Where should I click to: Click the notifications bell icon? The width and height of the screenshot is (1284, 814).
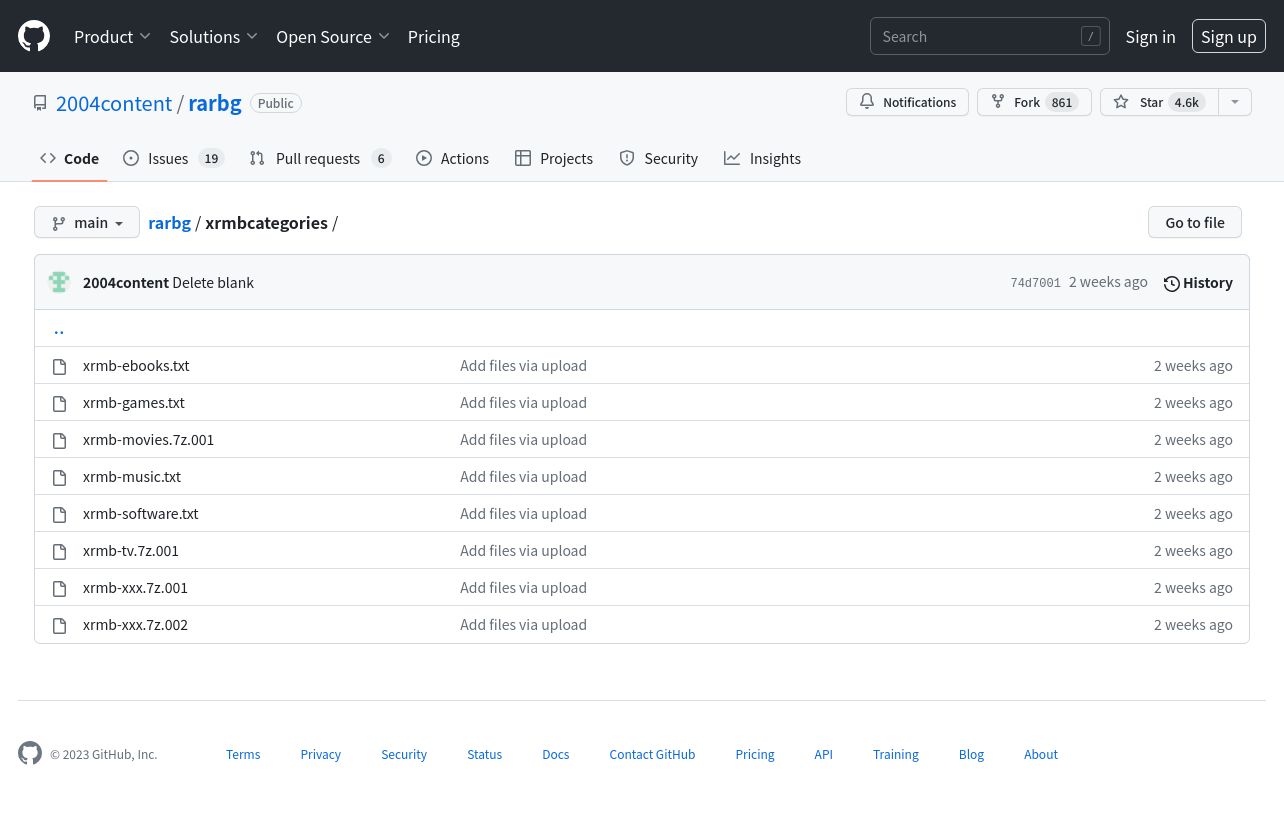click(x=867, y=102)
